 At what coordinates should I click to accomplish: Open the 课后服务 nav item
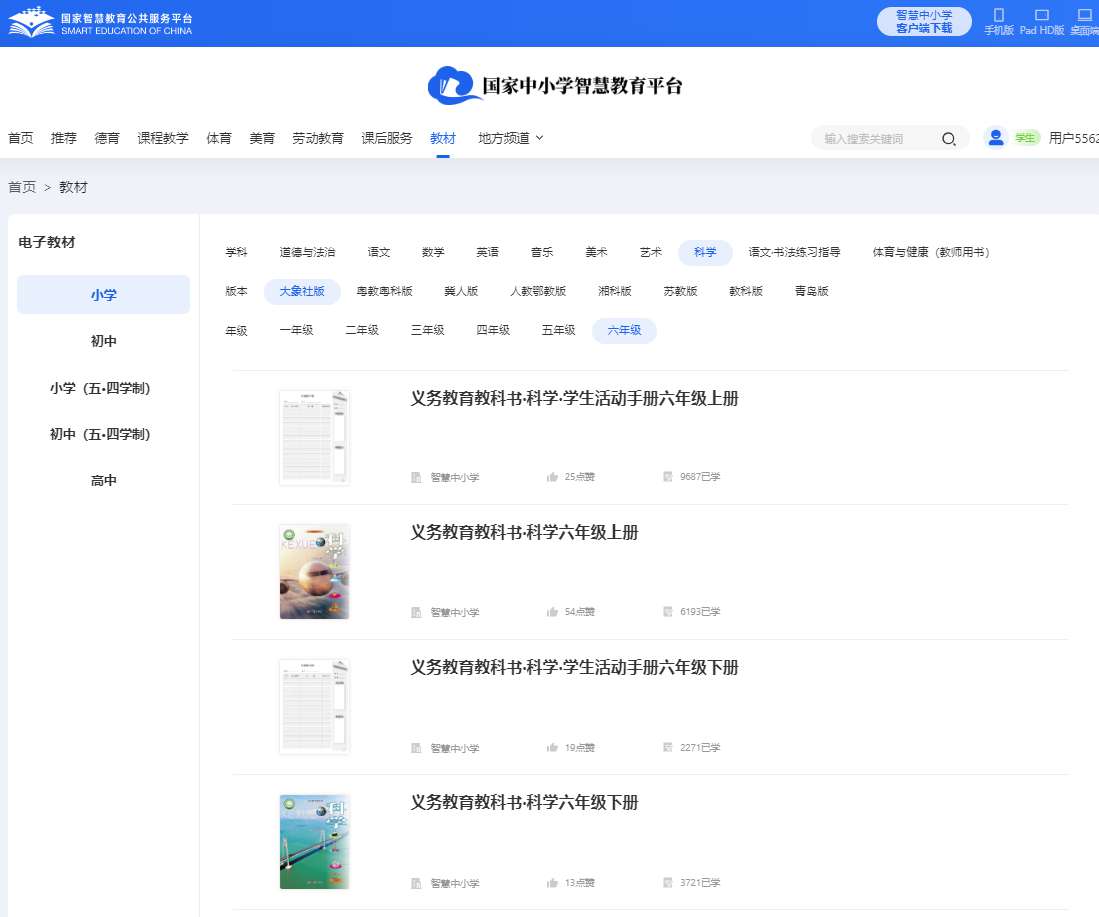(387, 138)
